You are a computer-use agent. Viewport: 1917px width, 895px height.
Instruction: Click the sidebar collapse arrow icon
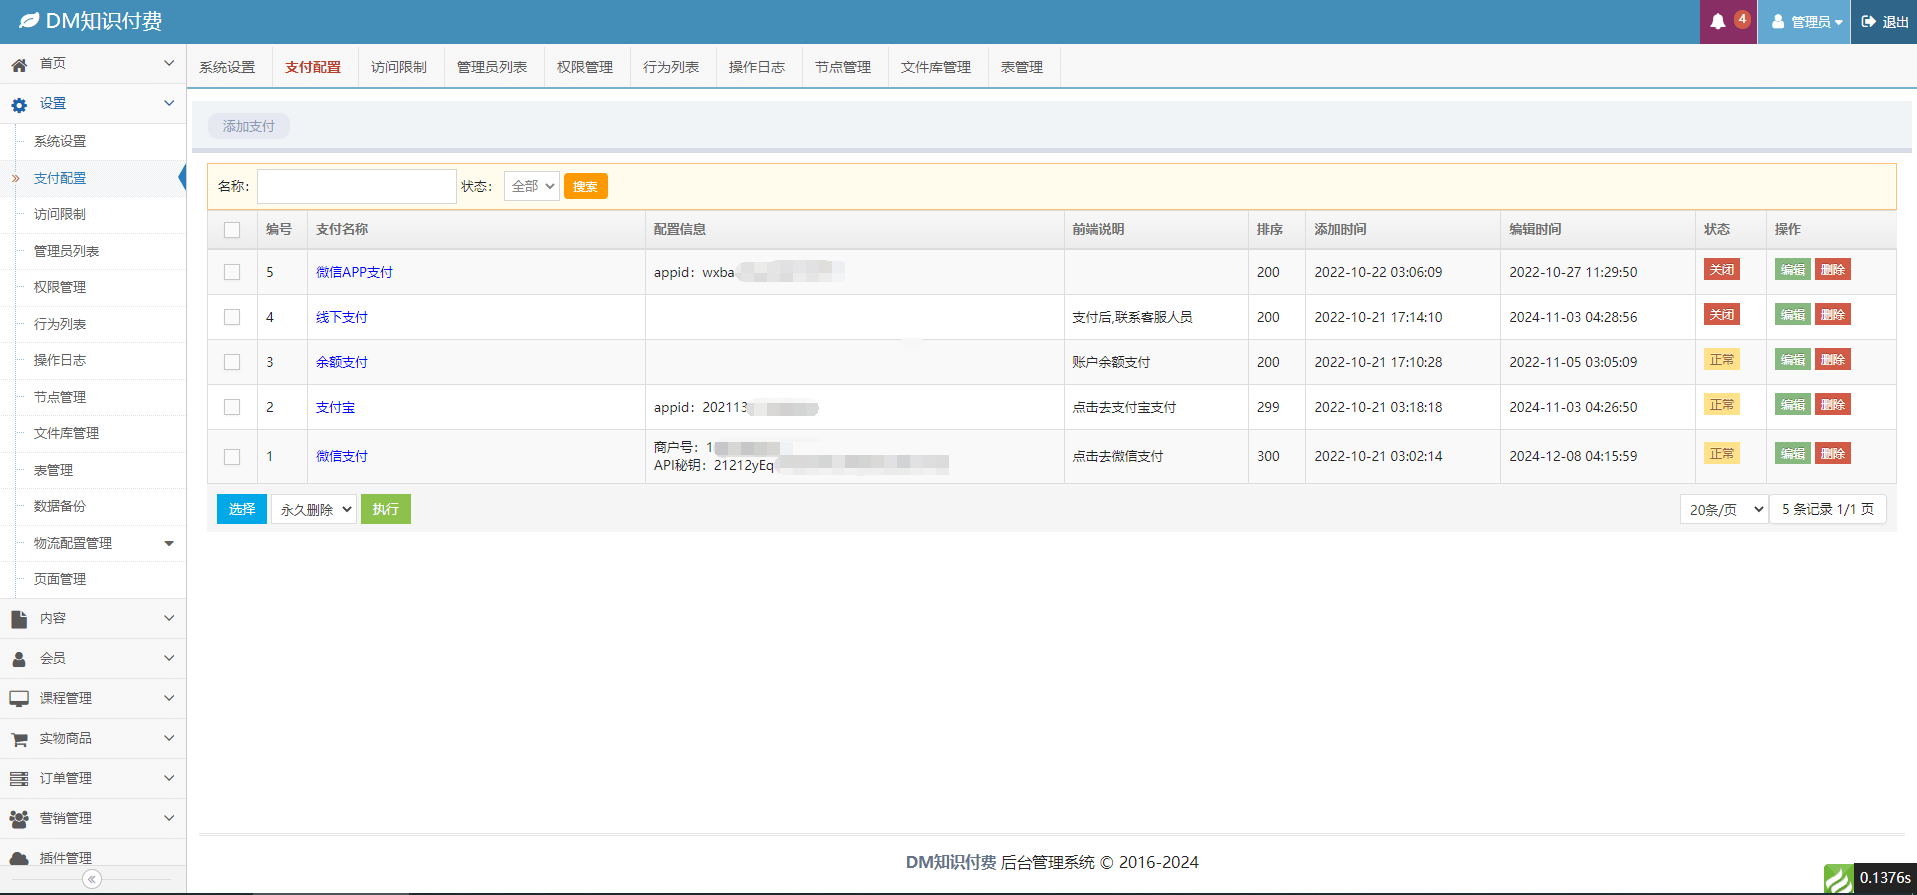click(x=92, y=879)
